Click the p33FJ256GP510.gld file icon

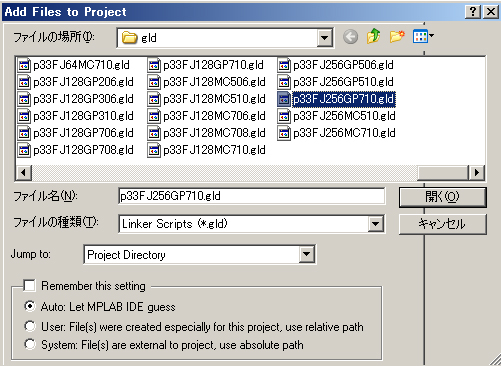click(284, 82)
